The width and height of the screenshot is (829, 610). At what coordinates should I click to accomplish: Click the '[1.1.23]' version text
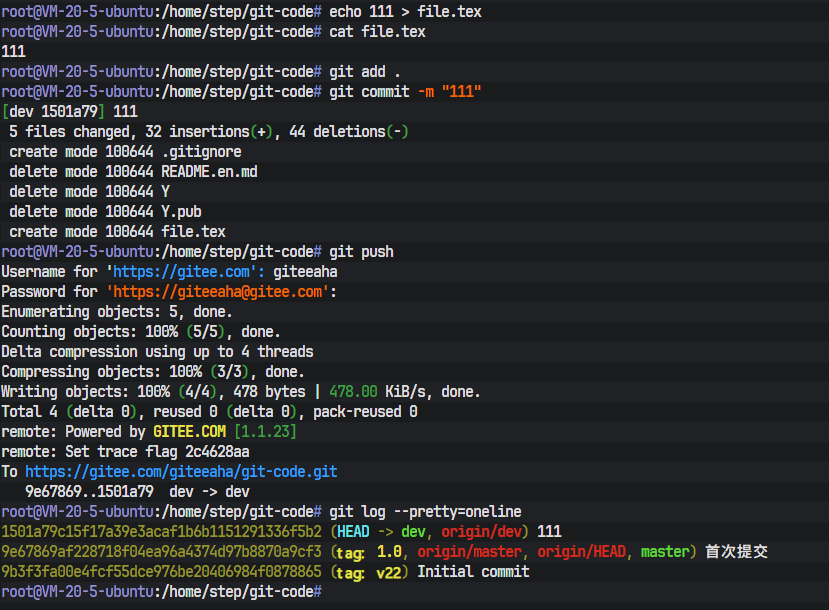pos(265,431)
